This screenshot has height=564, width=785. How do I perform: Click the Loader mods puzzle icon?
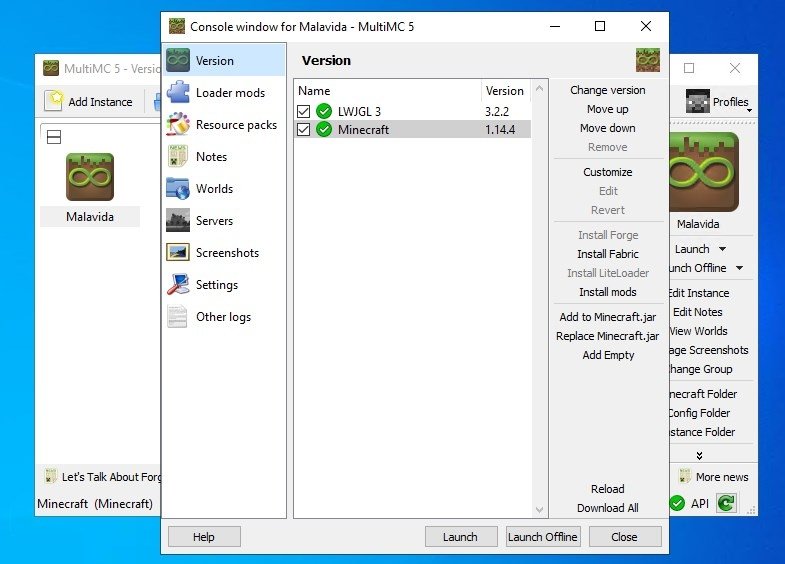[x=178, y=93]
